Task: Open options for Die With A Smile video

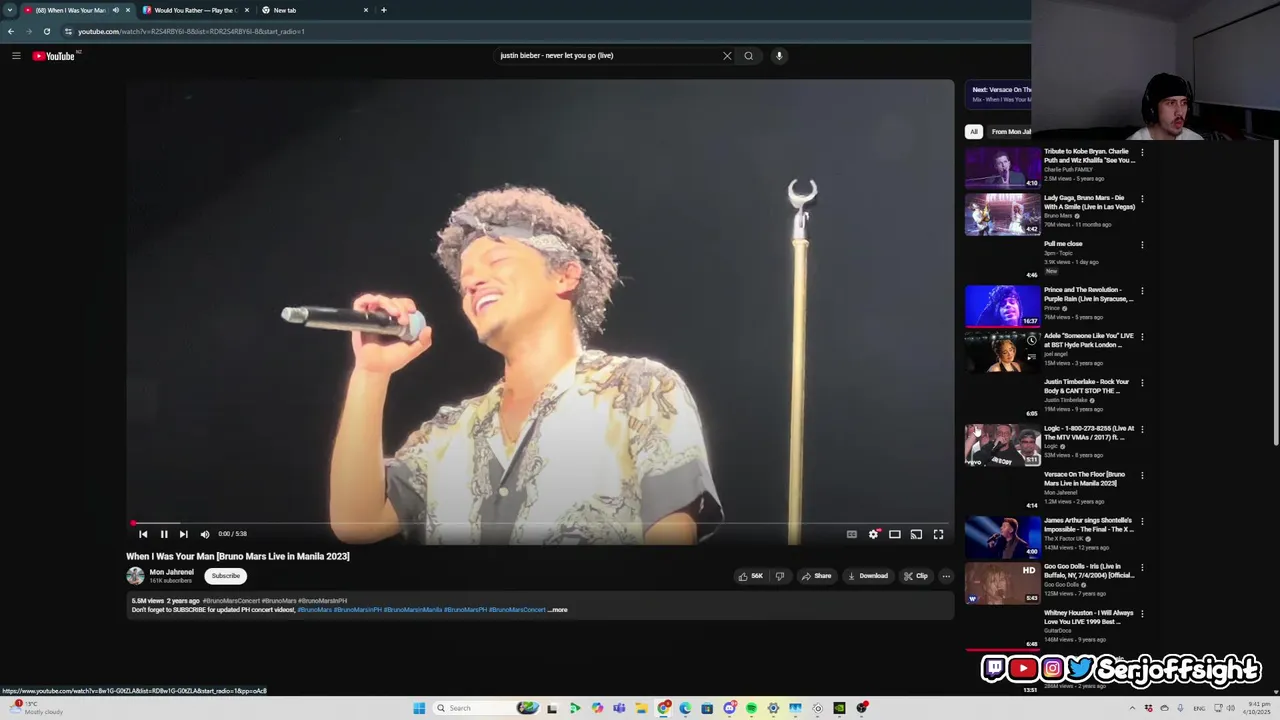Action: pyautogui.click(x=1142, y=199)
